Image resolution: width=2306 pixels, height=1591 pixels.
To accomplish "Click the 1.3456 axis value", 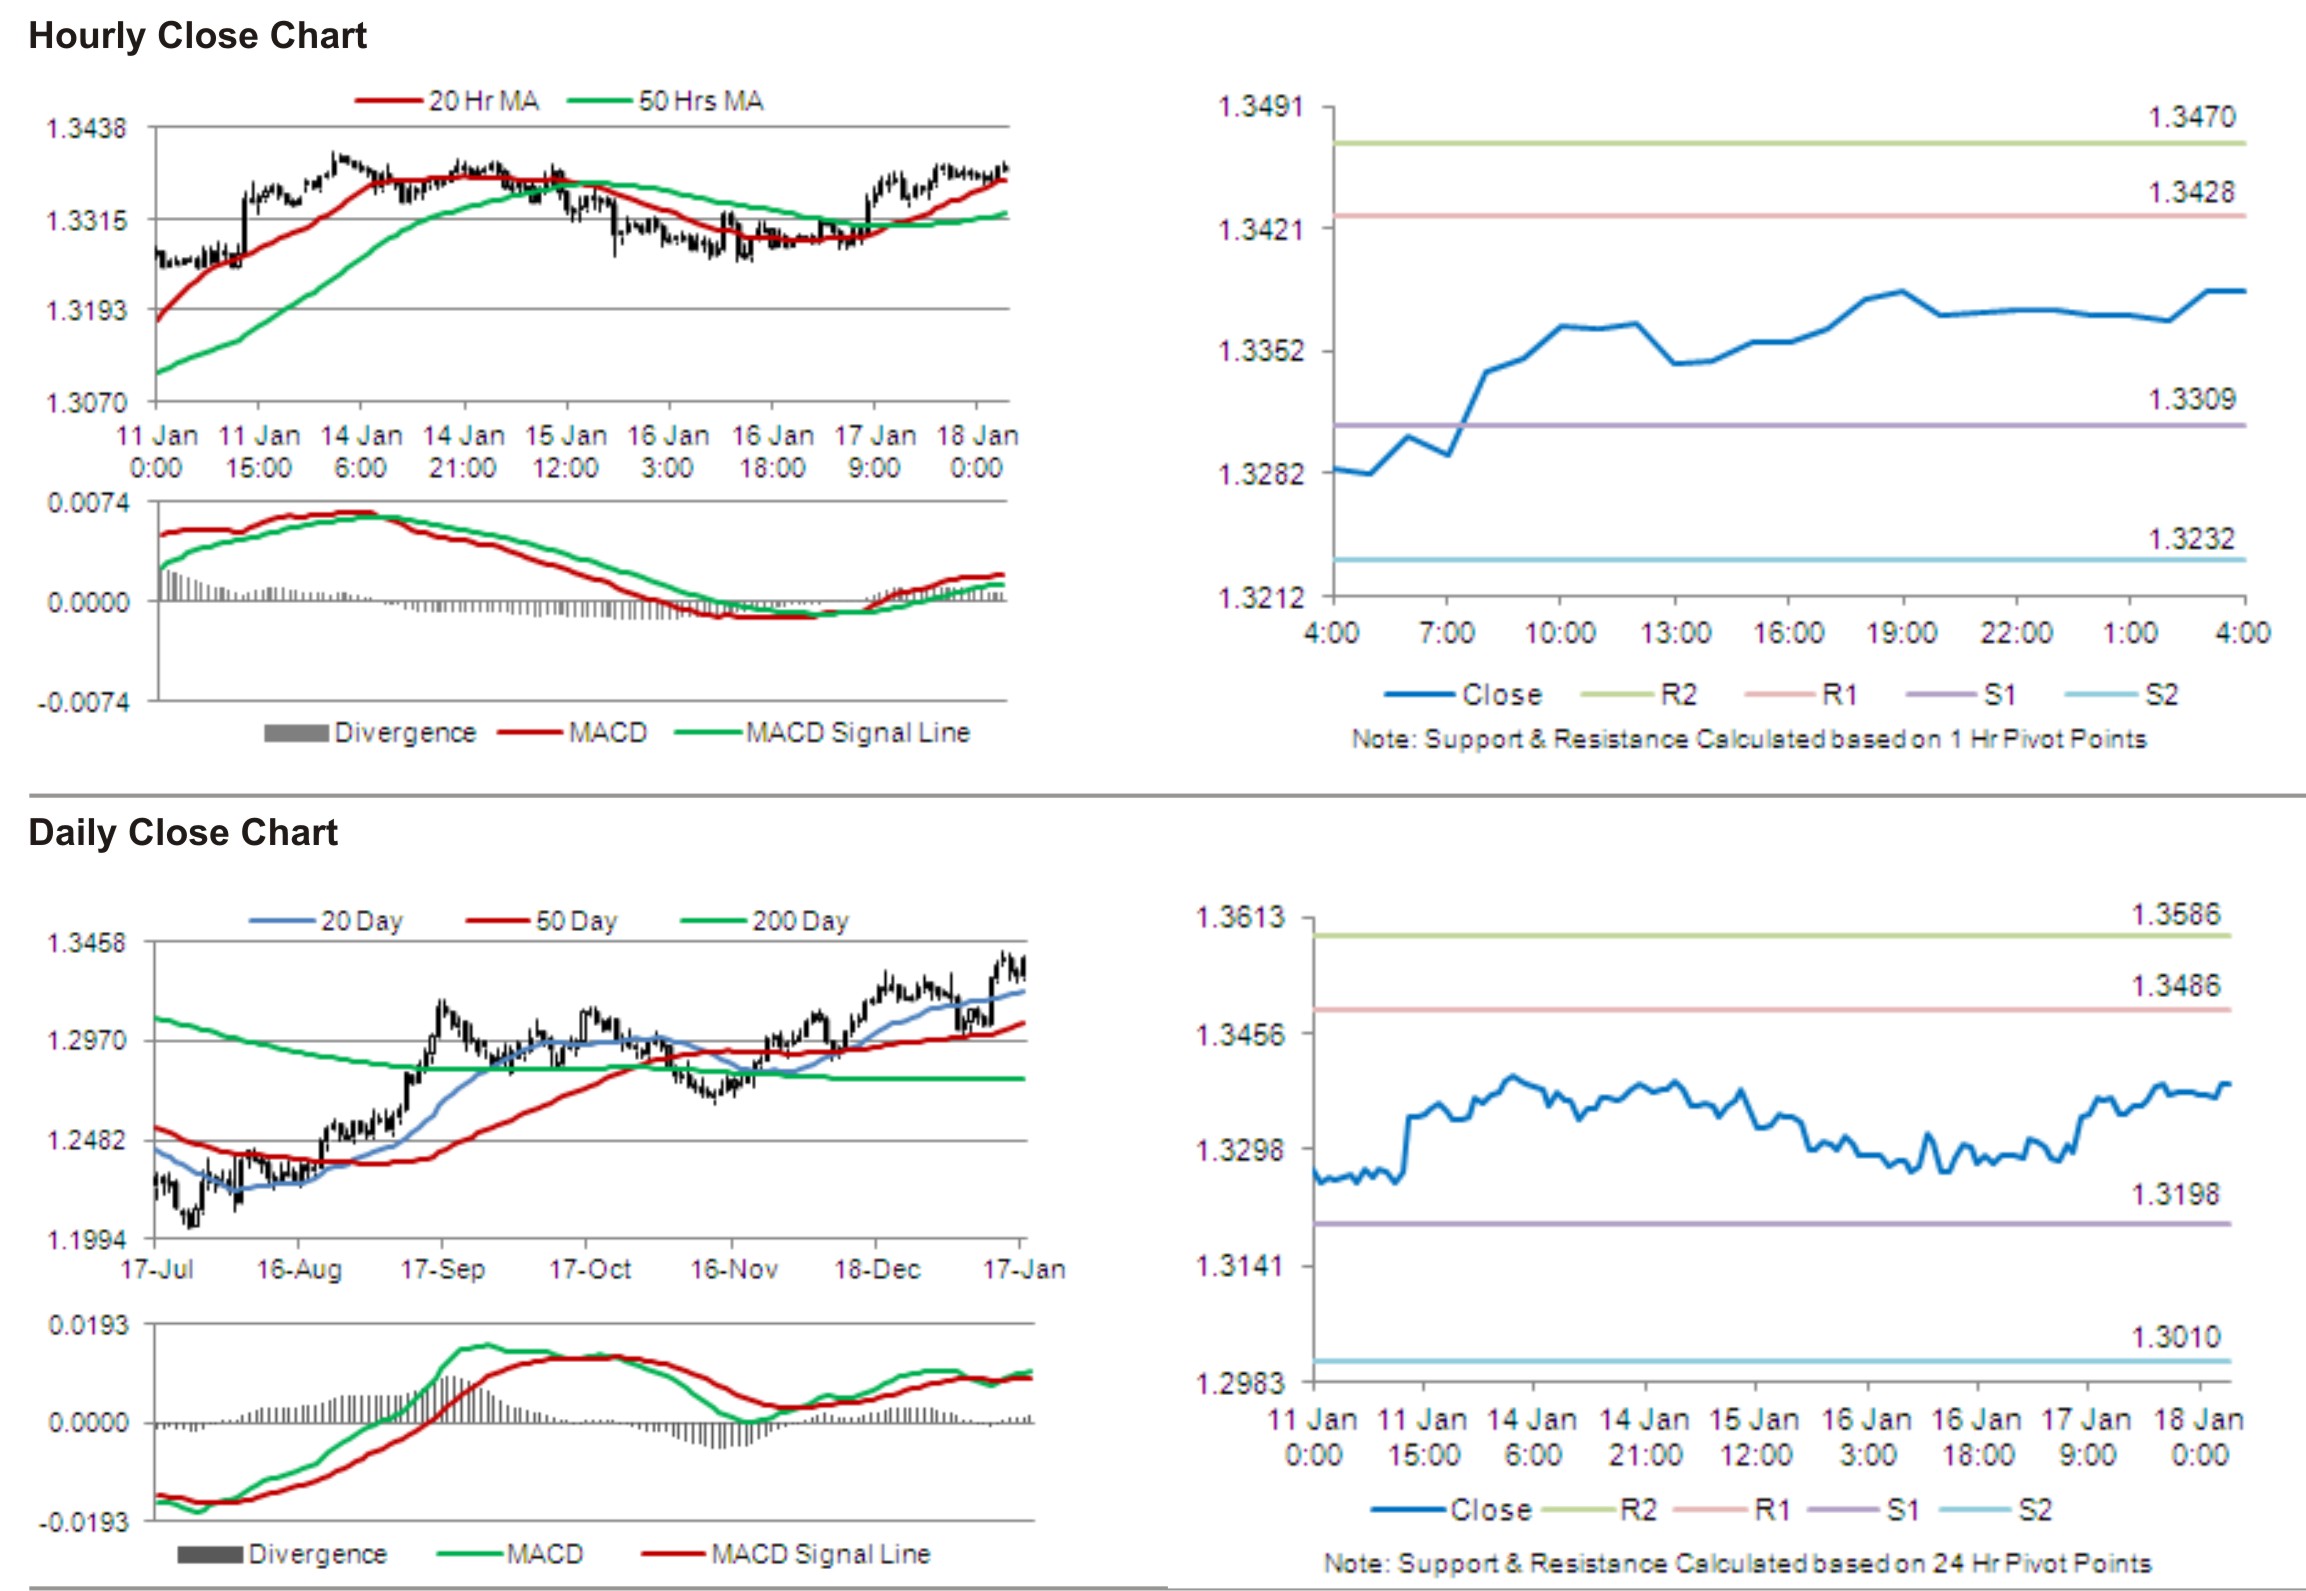I will coord(1241,1034).
